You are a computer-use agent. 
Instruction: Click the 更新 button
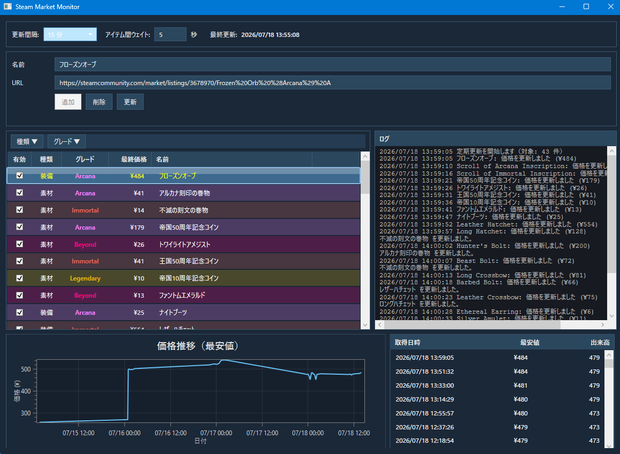tap(130, 102)
